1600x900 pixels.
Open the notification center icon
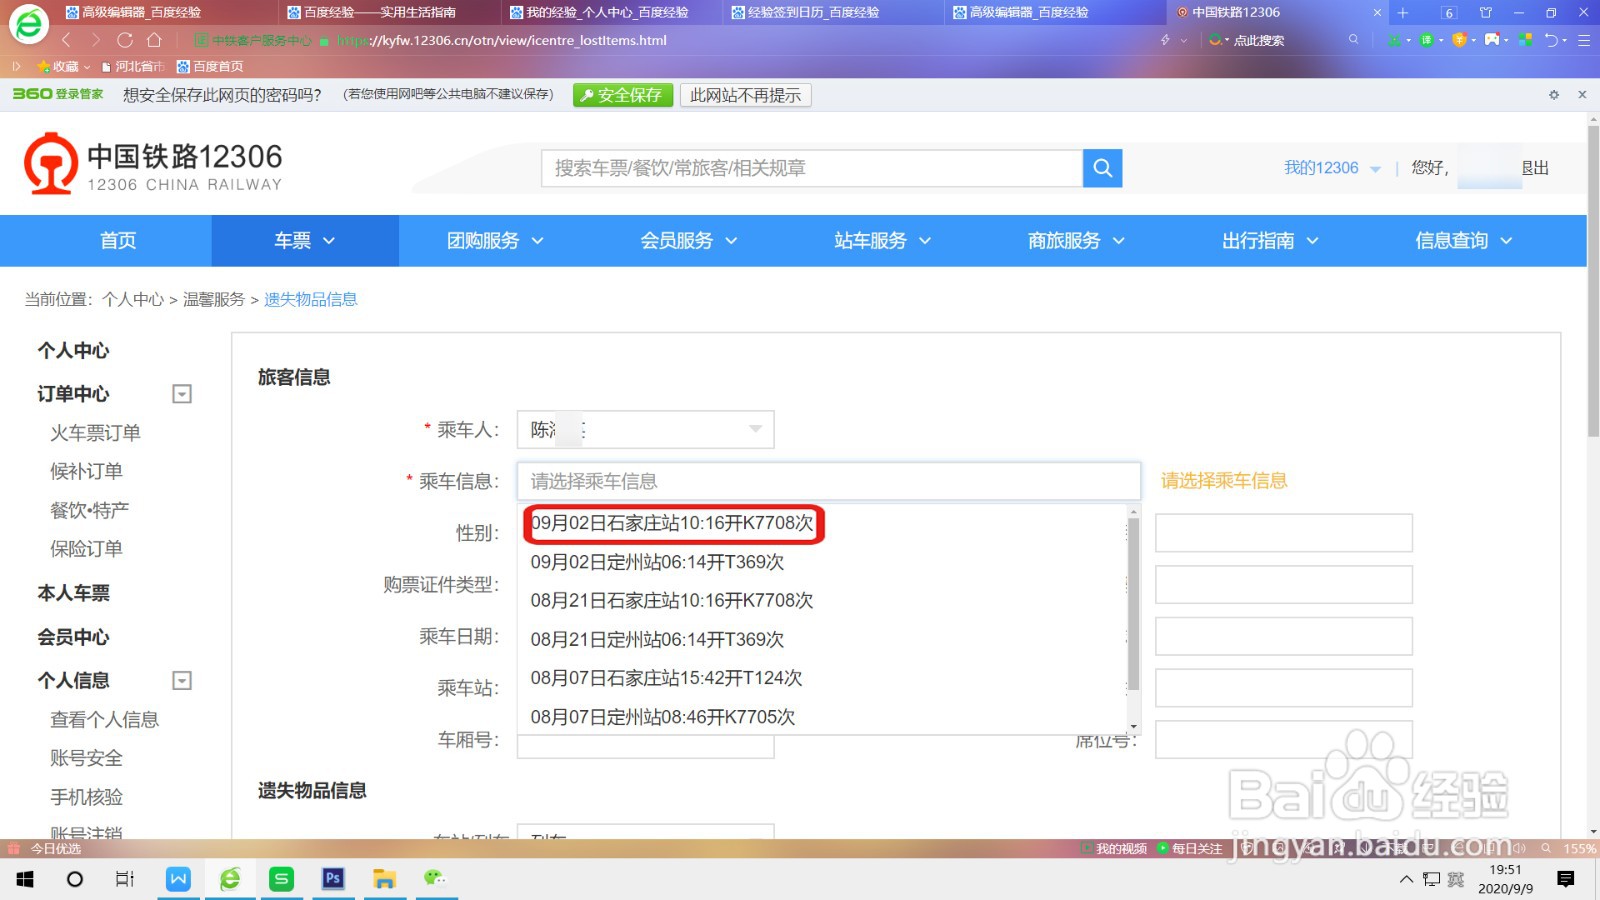coord(1566,879)
